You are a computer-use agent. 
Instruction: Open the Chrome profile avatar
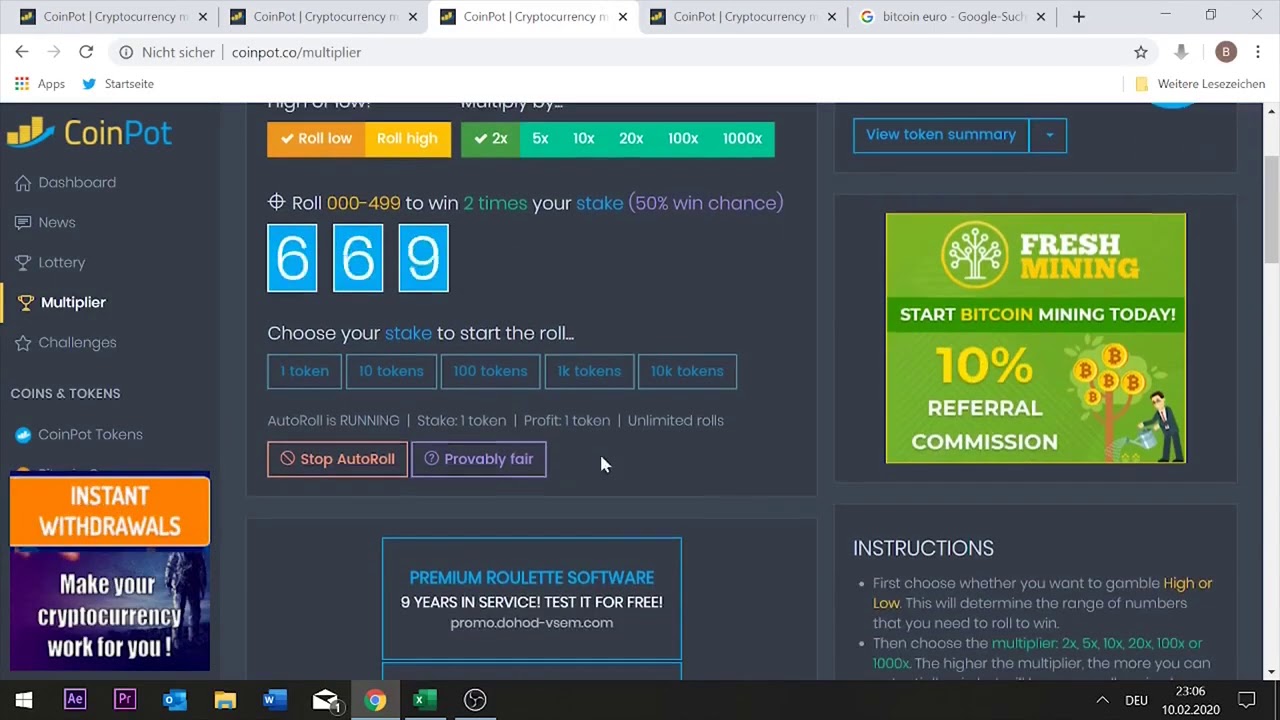1226,52
